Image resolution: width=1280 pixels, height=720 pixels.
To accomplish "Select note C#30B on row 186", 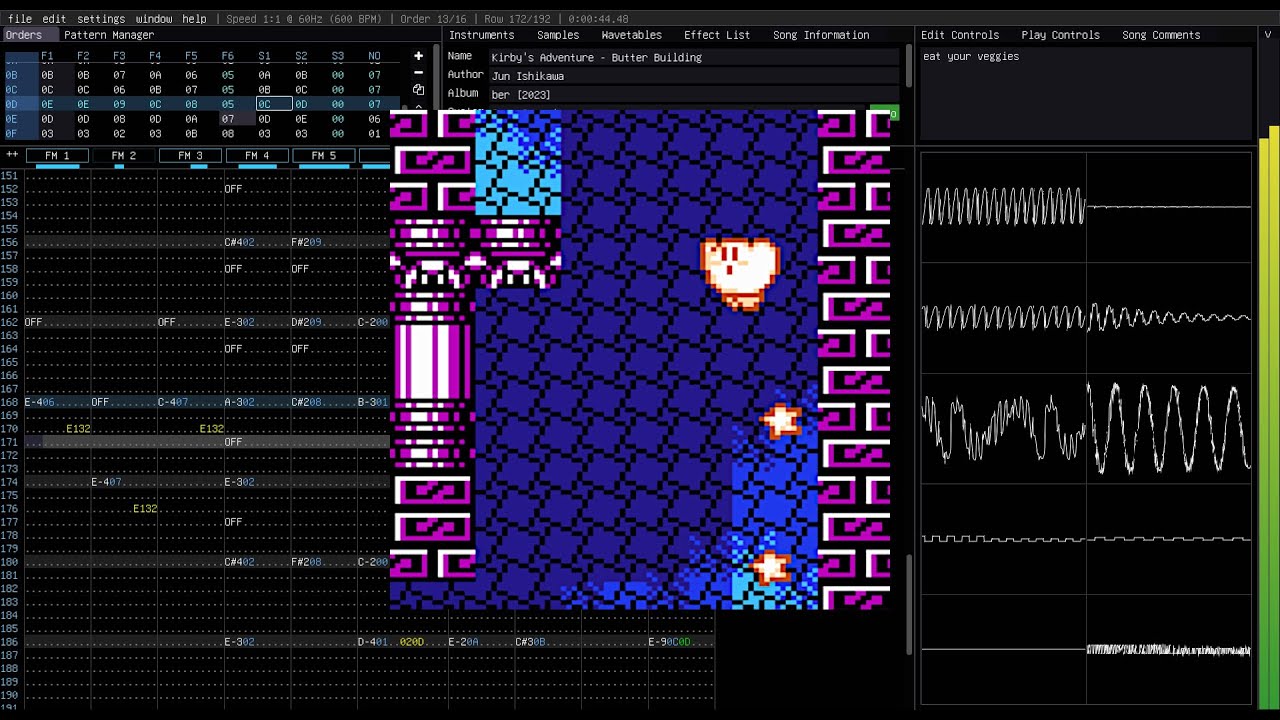I will (x=530, y=642).
